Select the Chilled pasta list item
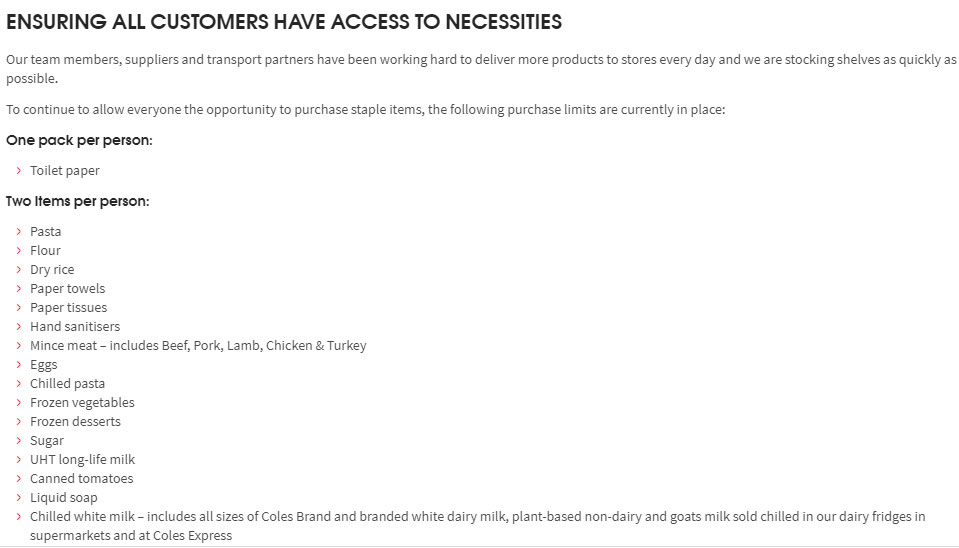This screenshot has width=959, height=548. coord(67,383)
